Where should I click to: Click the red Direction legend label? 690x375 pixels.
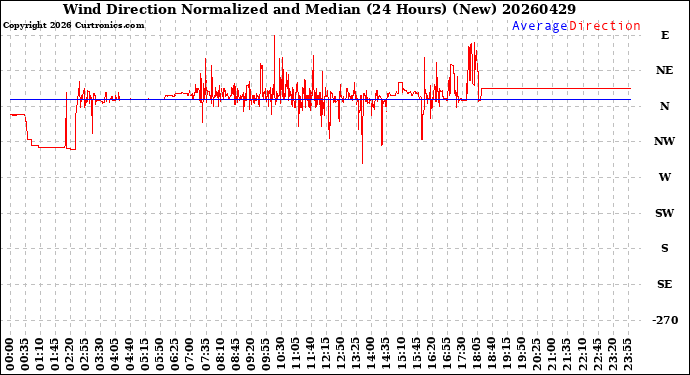click(x=605, y=26)
